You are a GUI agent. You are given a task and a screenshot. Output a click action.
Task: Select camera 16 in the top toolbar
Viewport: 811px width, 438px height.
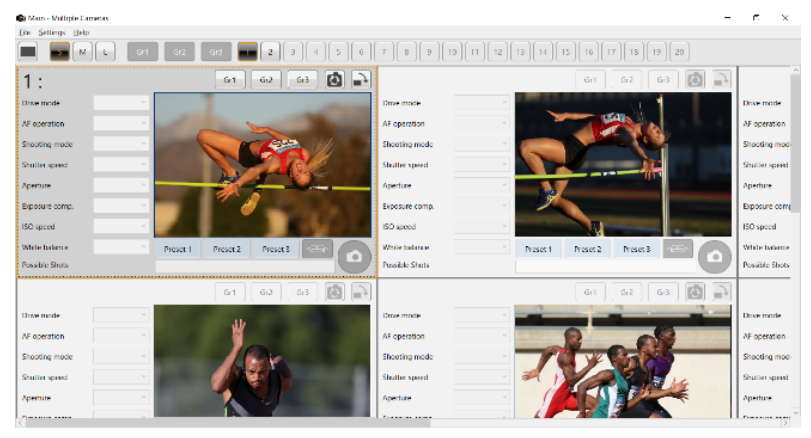[589, 52]
